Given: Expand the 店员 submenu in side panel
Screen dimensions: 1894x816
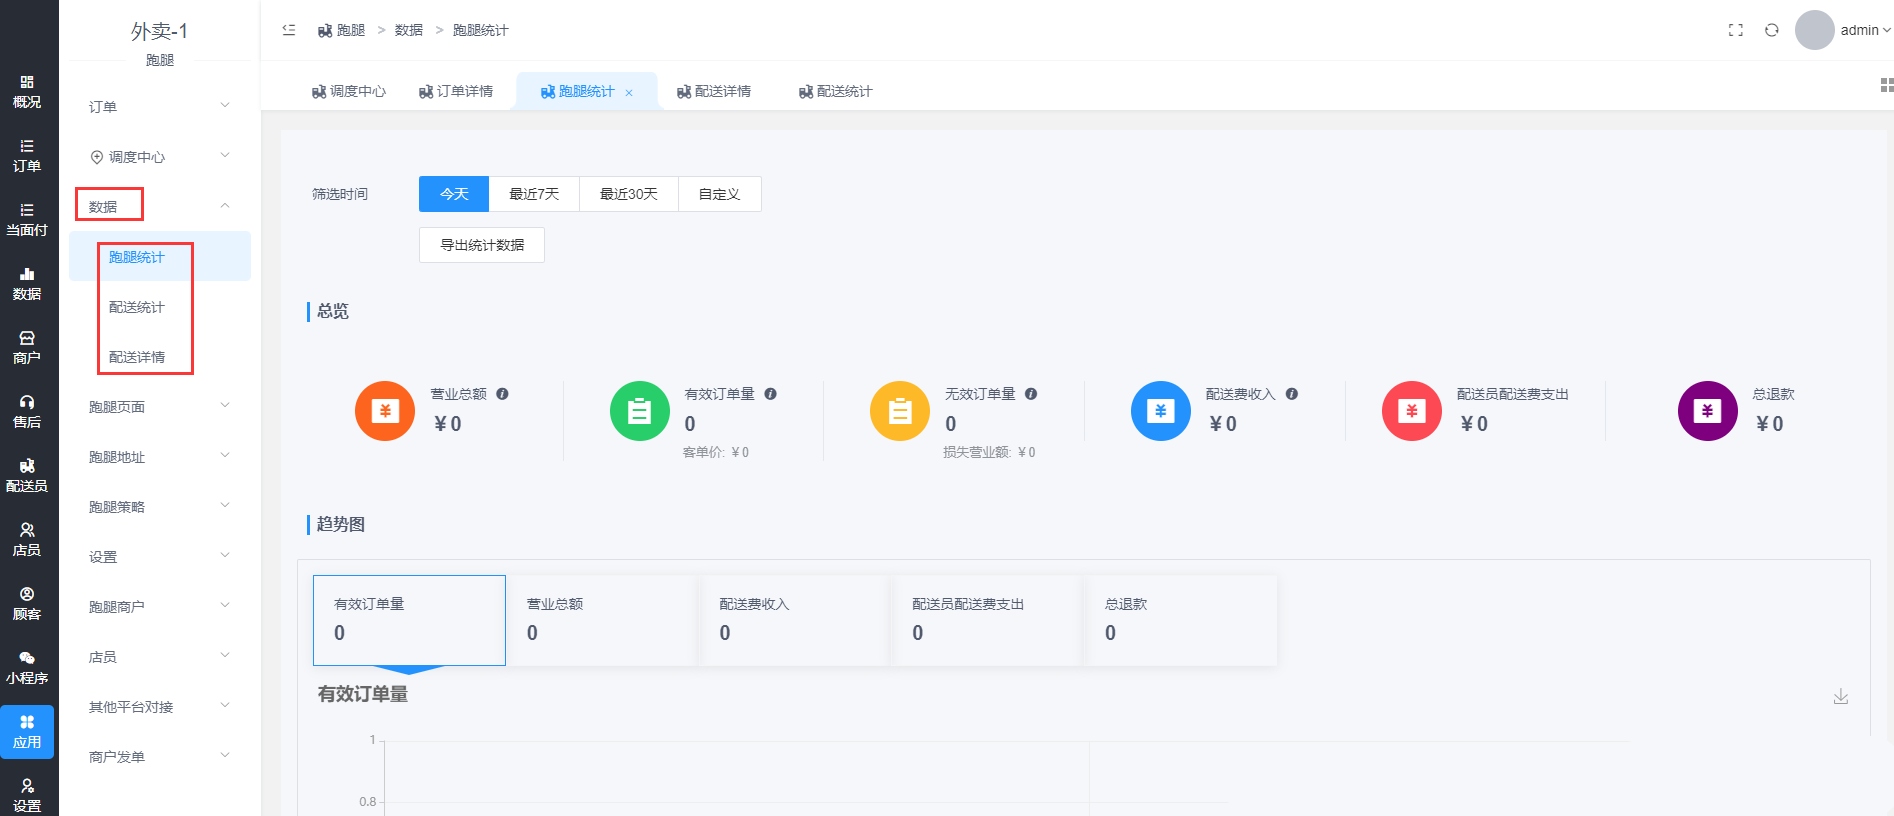Looking at the screenshot, I should click(x=160, y=656).
